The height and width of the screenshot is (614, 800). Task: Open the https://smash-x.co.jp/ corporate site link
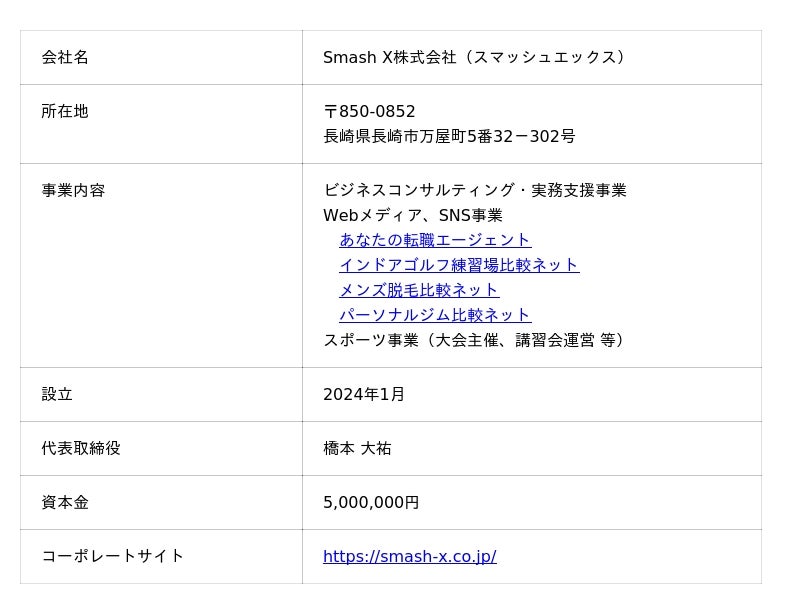(x=409, y=556)
